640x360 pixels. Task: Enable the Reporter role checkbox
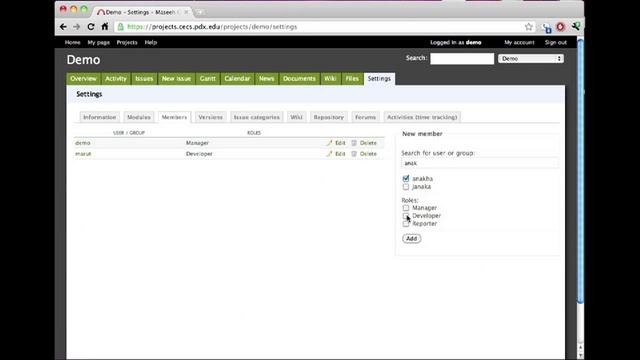pyautogui.click(x=406, y=224)
